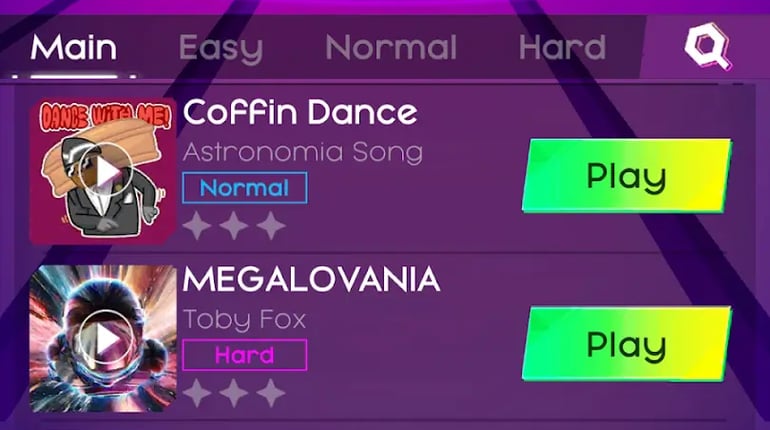Click the Hard badge on MEGALOVANIA
Image resolution: width=770 pixels, height=430 pixels.
click(245, 355)
